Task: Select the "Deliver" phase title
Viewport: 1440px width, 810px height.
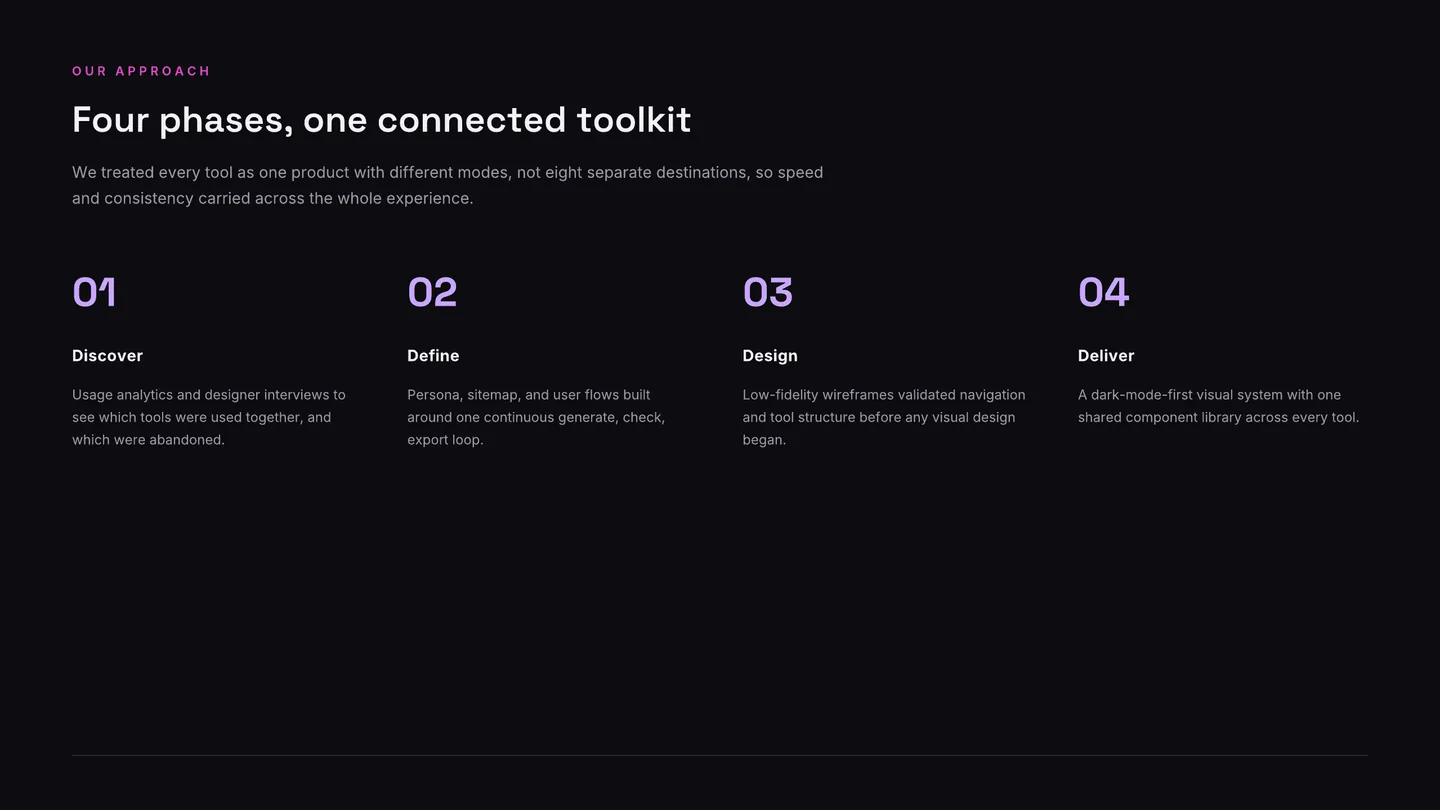Action: click(x=1106, y=356)
